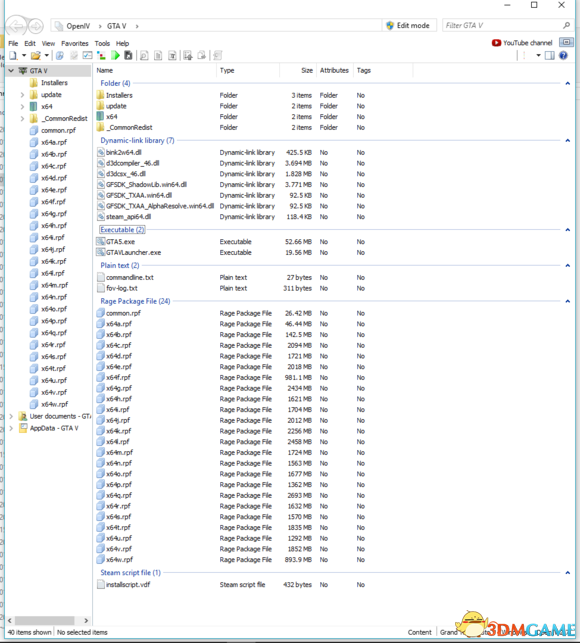Open the Help menu
Image resolution: width=580 pixels, height=643 pixels.
tap(122, 43)
